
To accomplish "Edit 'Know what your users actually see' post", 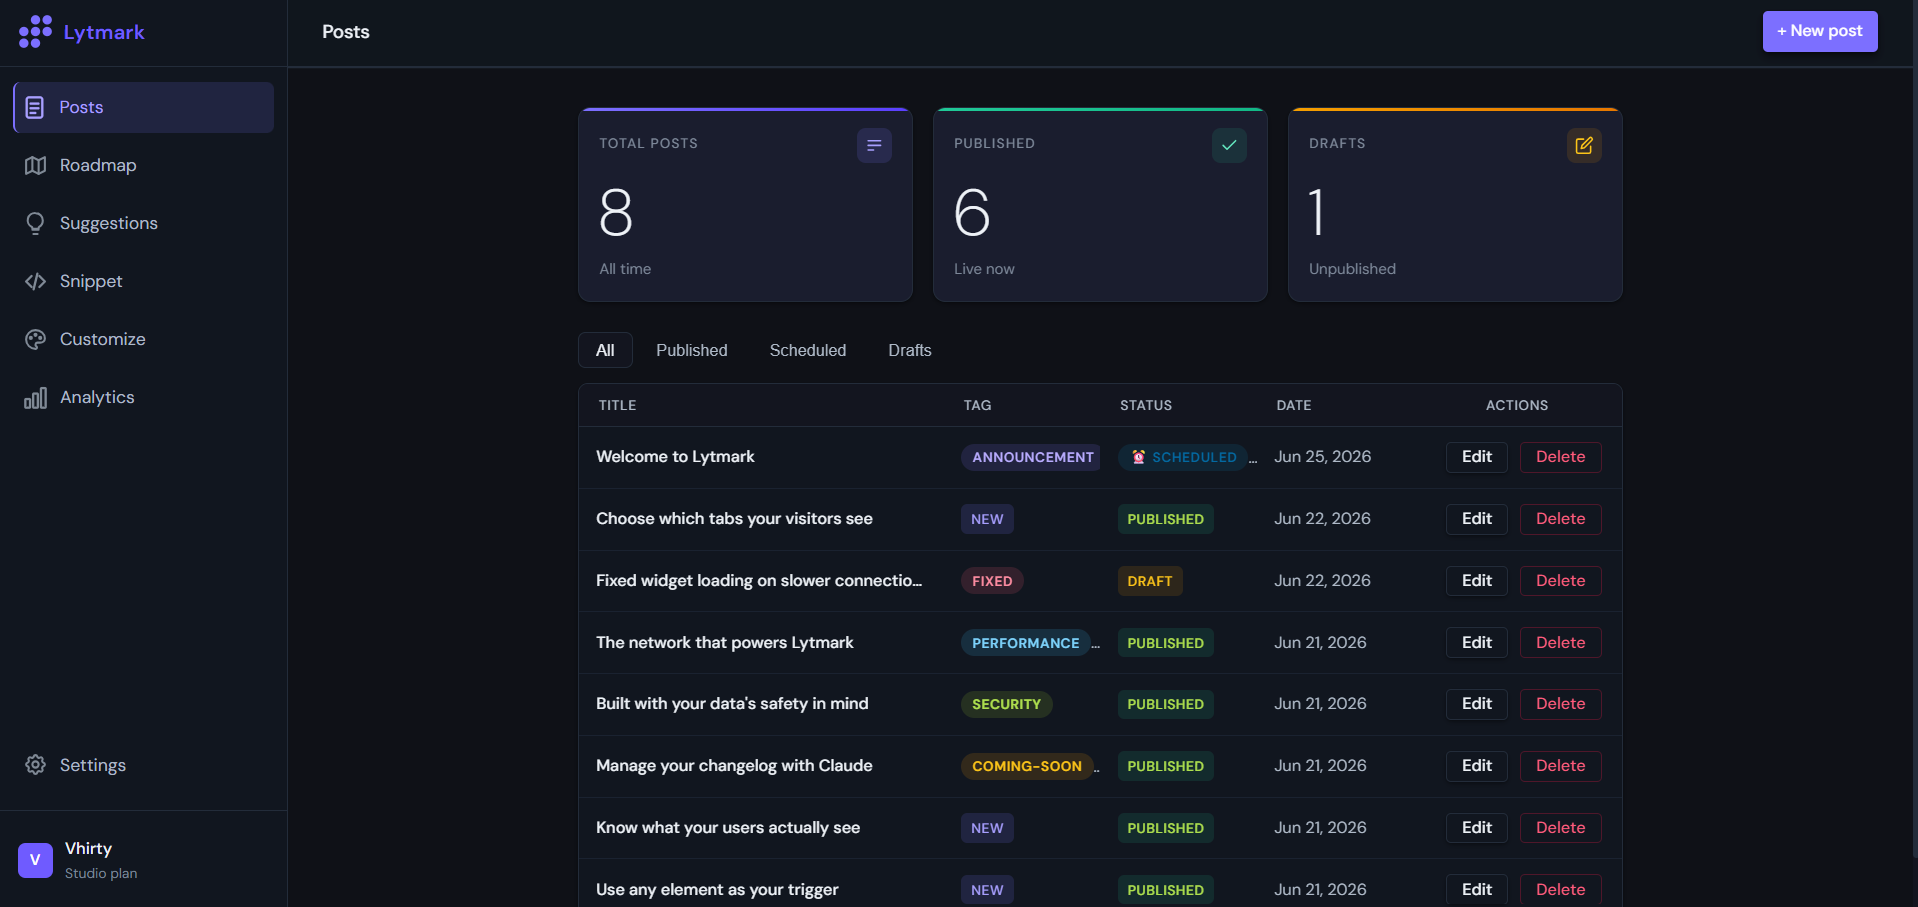I will coord(1477,828).
